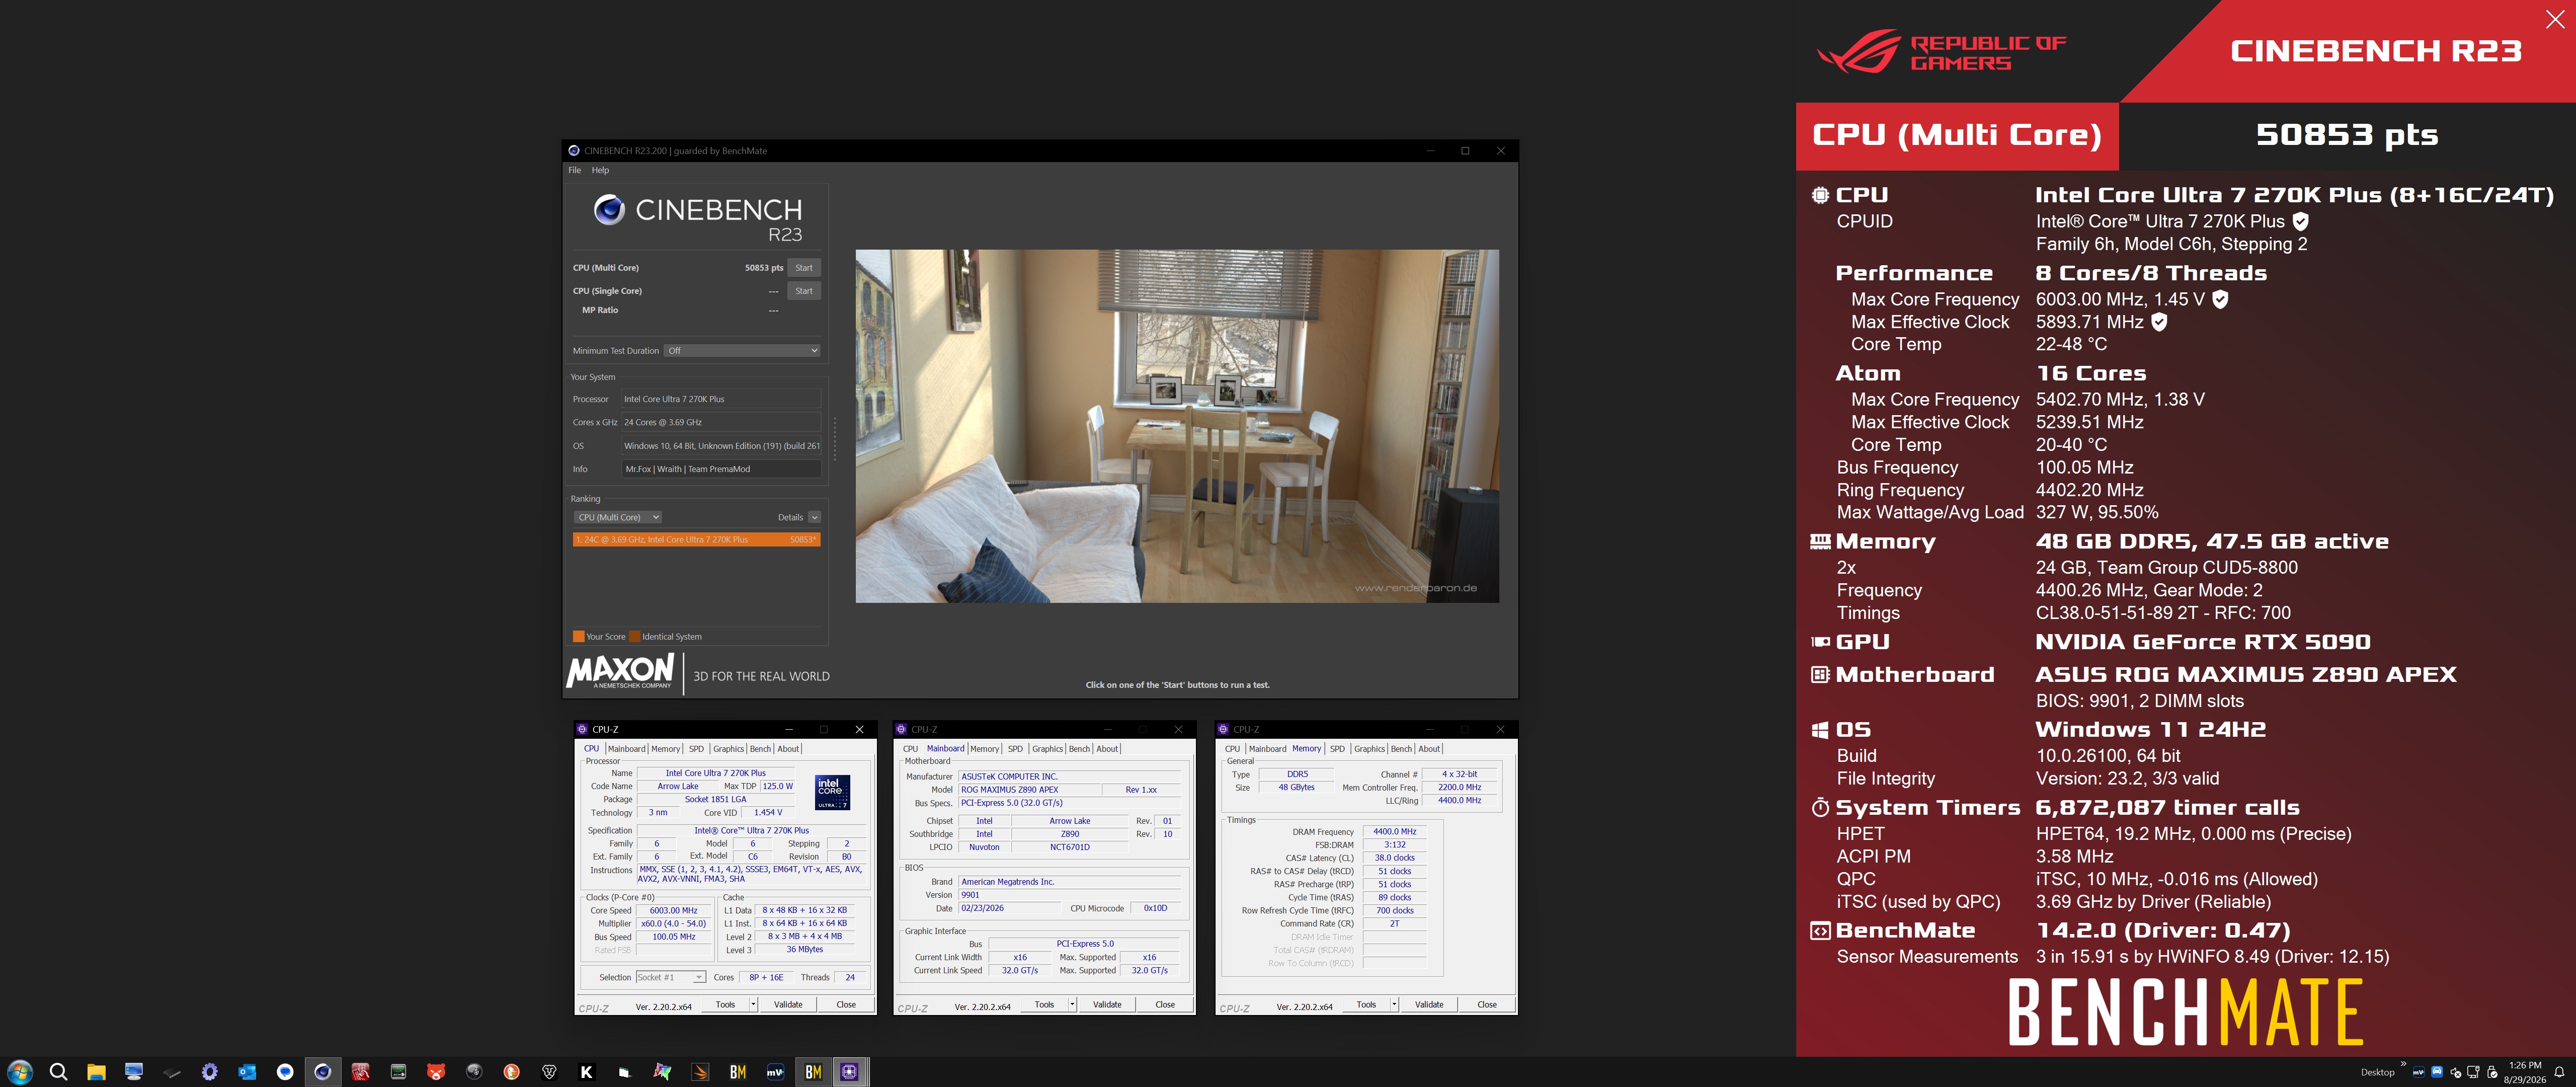Click the purple CPU-Z taskbar icon
This screenshot has height=1087, width=2576.
(850, 1072)
